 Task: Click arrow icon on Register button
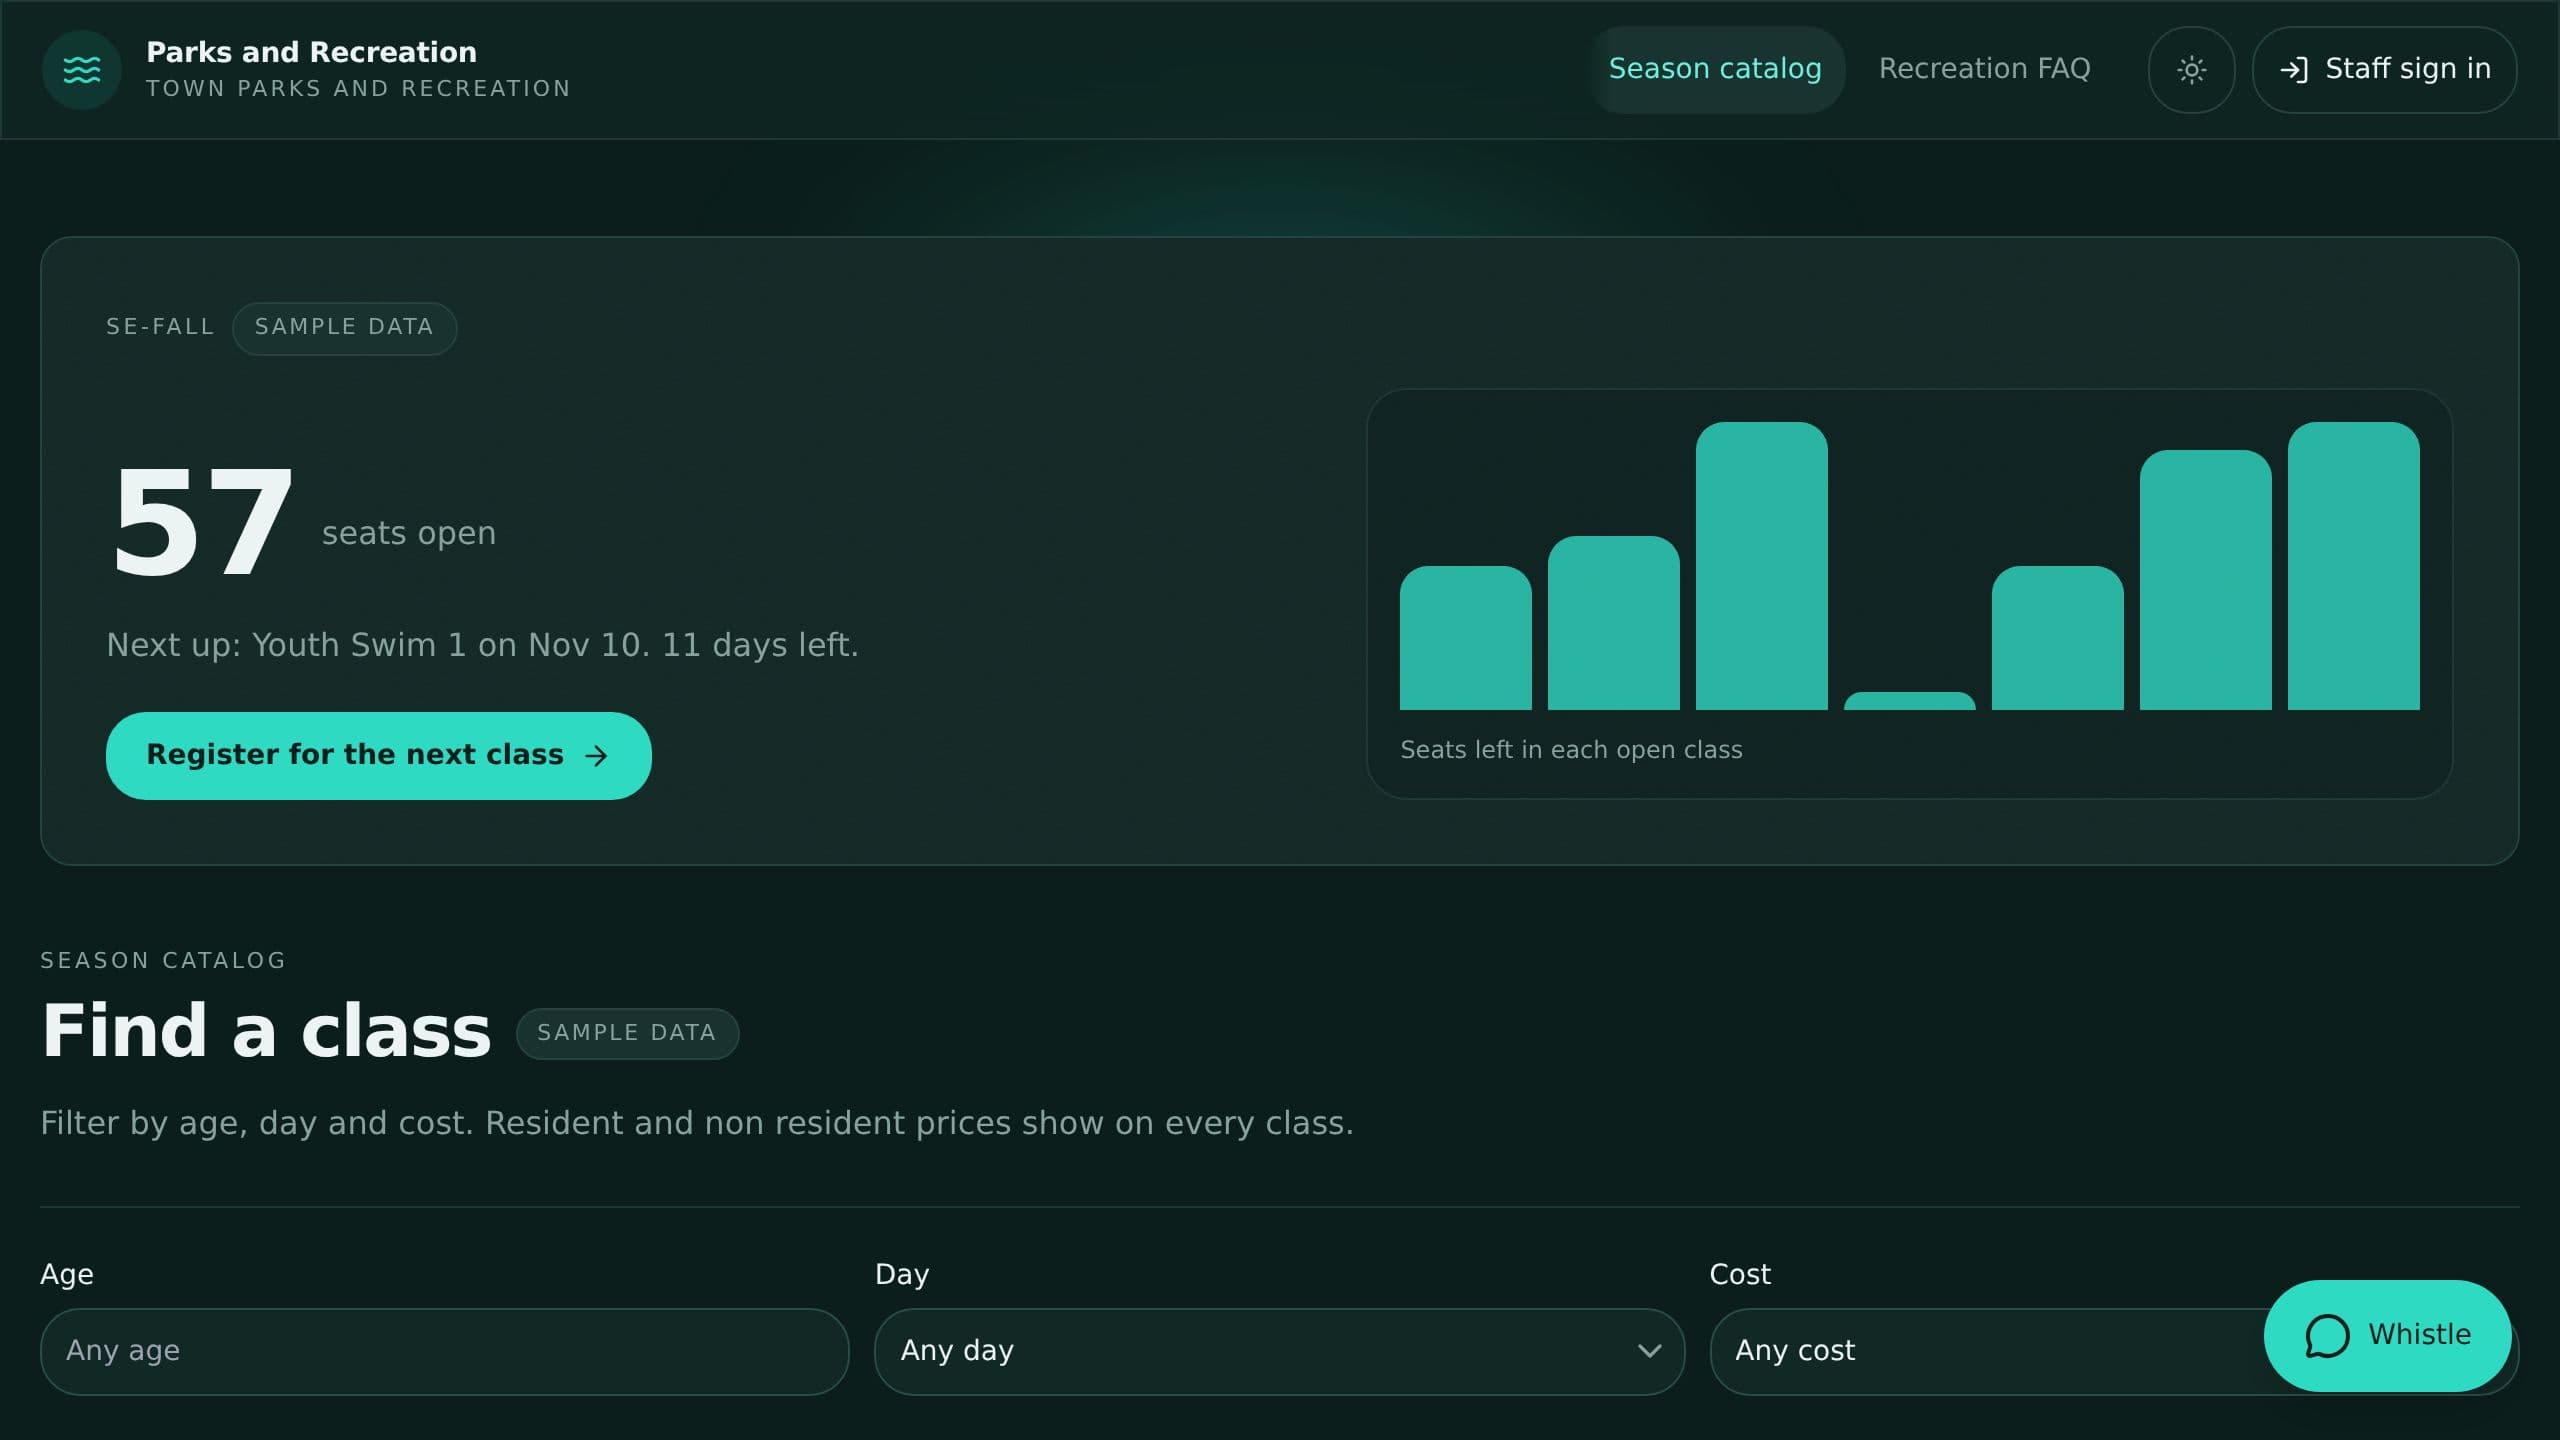tap(596, 756)
